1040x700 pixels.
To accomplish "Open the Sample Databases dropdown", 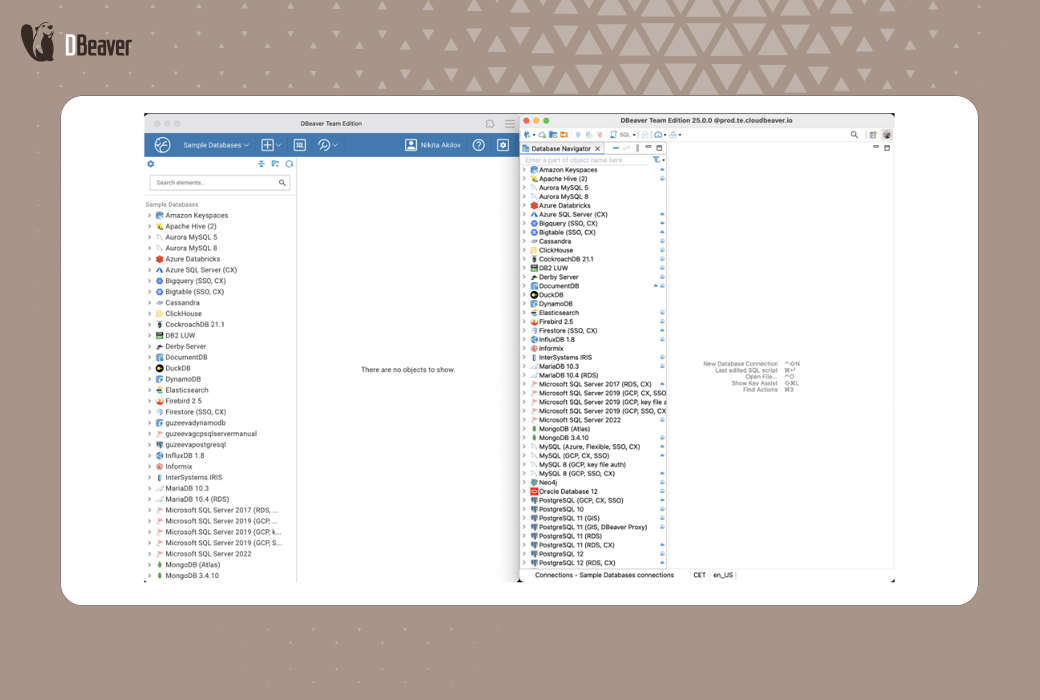I will coord(213,145).
